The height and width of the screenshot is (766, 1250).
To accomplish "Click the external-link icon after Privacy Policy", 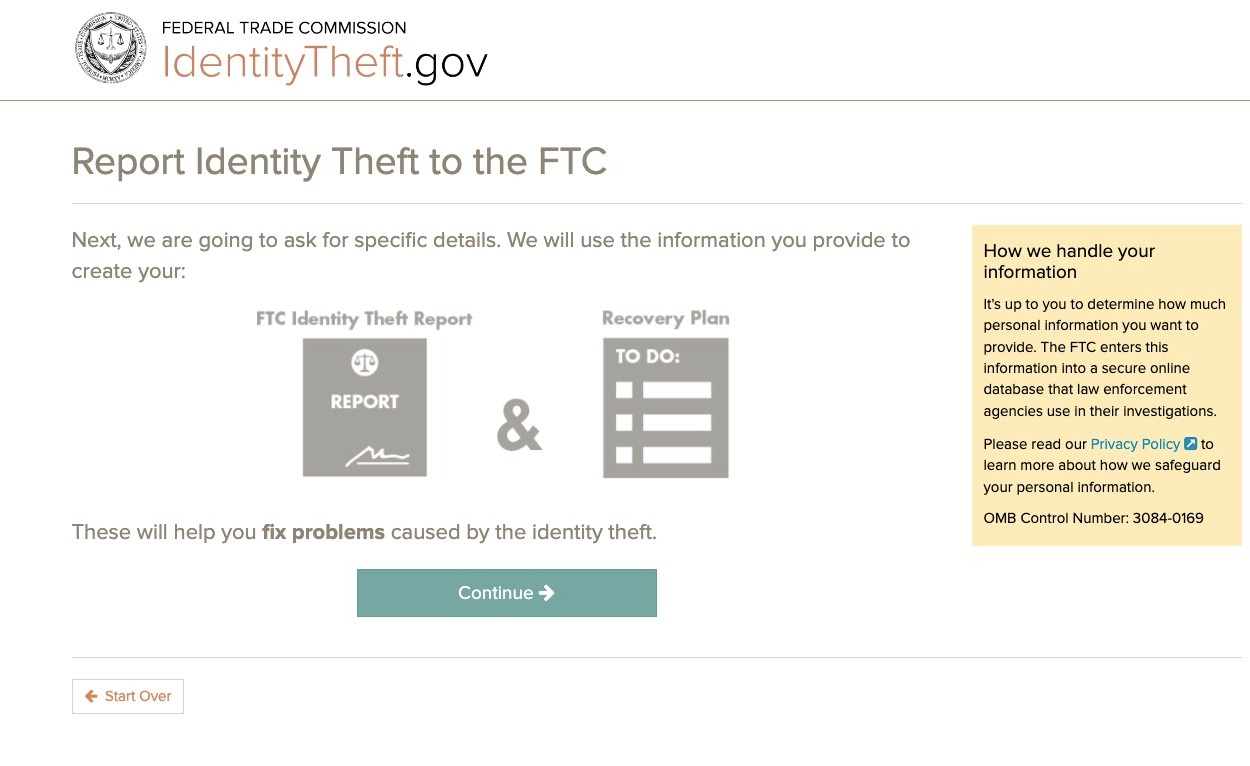I will point(1190,444).
